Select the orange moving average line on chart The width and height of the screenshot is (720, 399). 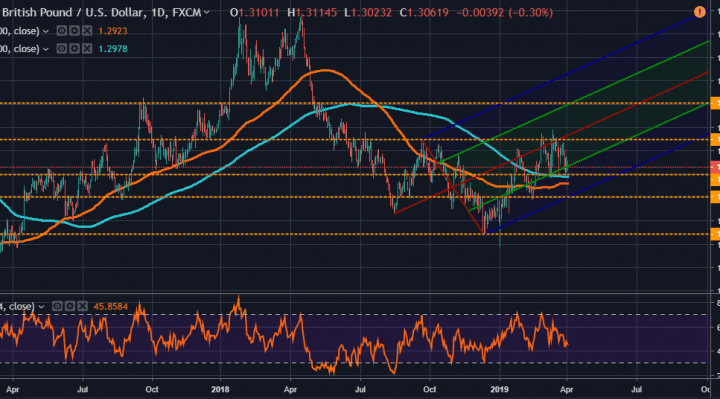coord(325,70)
